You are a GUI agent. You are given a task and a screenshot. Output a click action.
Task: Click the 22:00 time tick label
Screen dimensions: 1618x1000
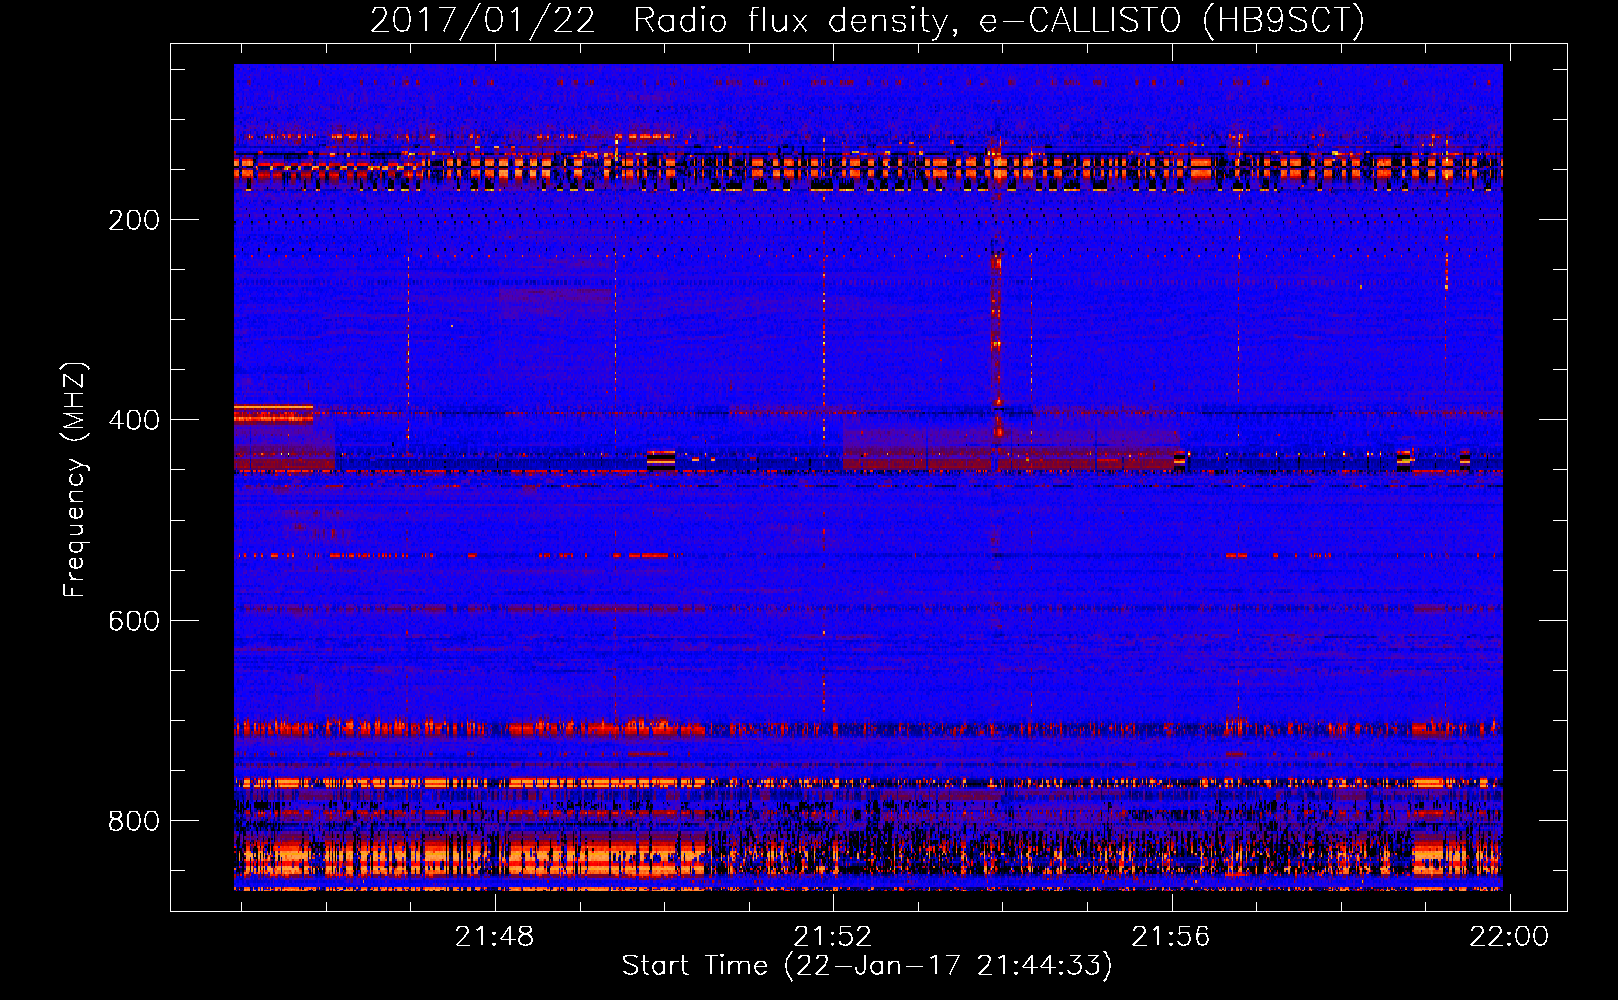[1509, 937]
